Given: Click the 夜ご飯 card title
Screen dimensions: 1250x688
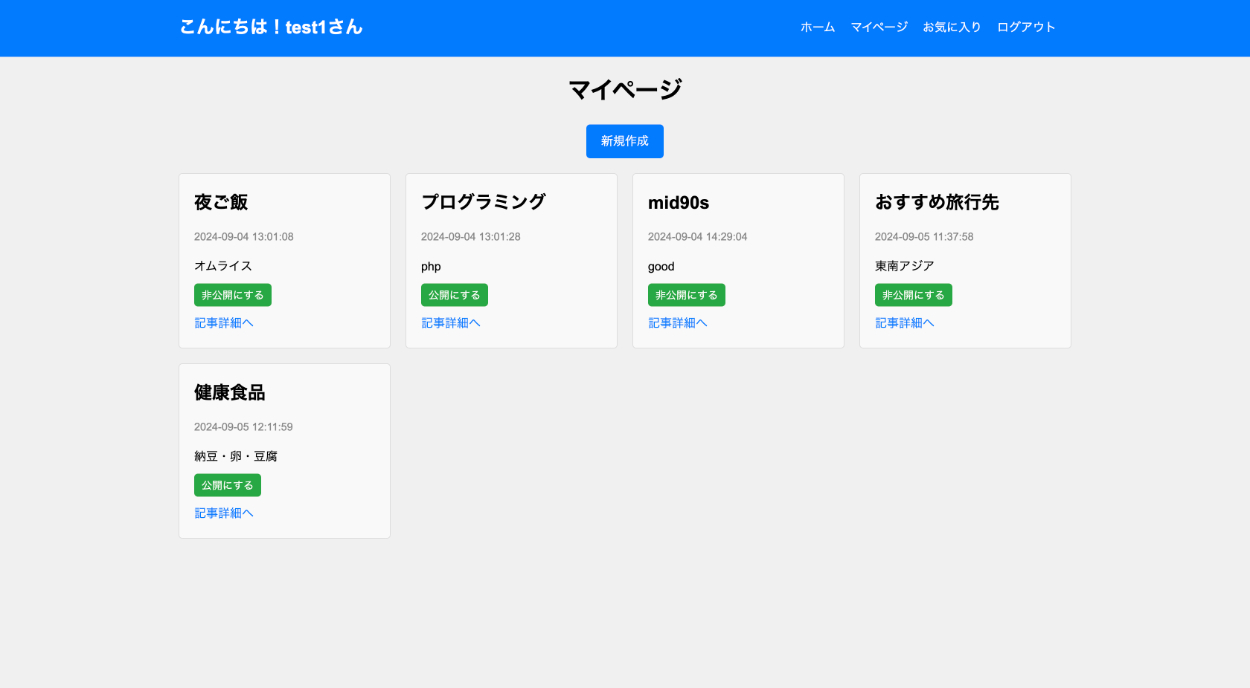Looking at the screenshot, I should point(221,202).
